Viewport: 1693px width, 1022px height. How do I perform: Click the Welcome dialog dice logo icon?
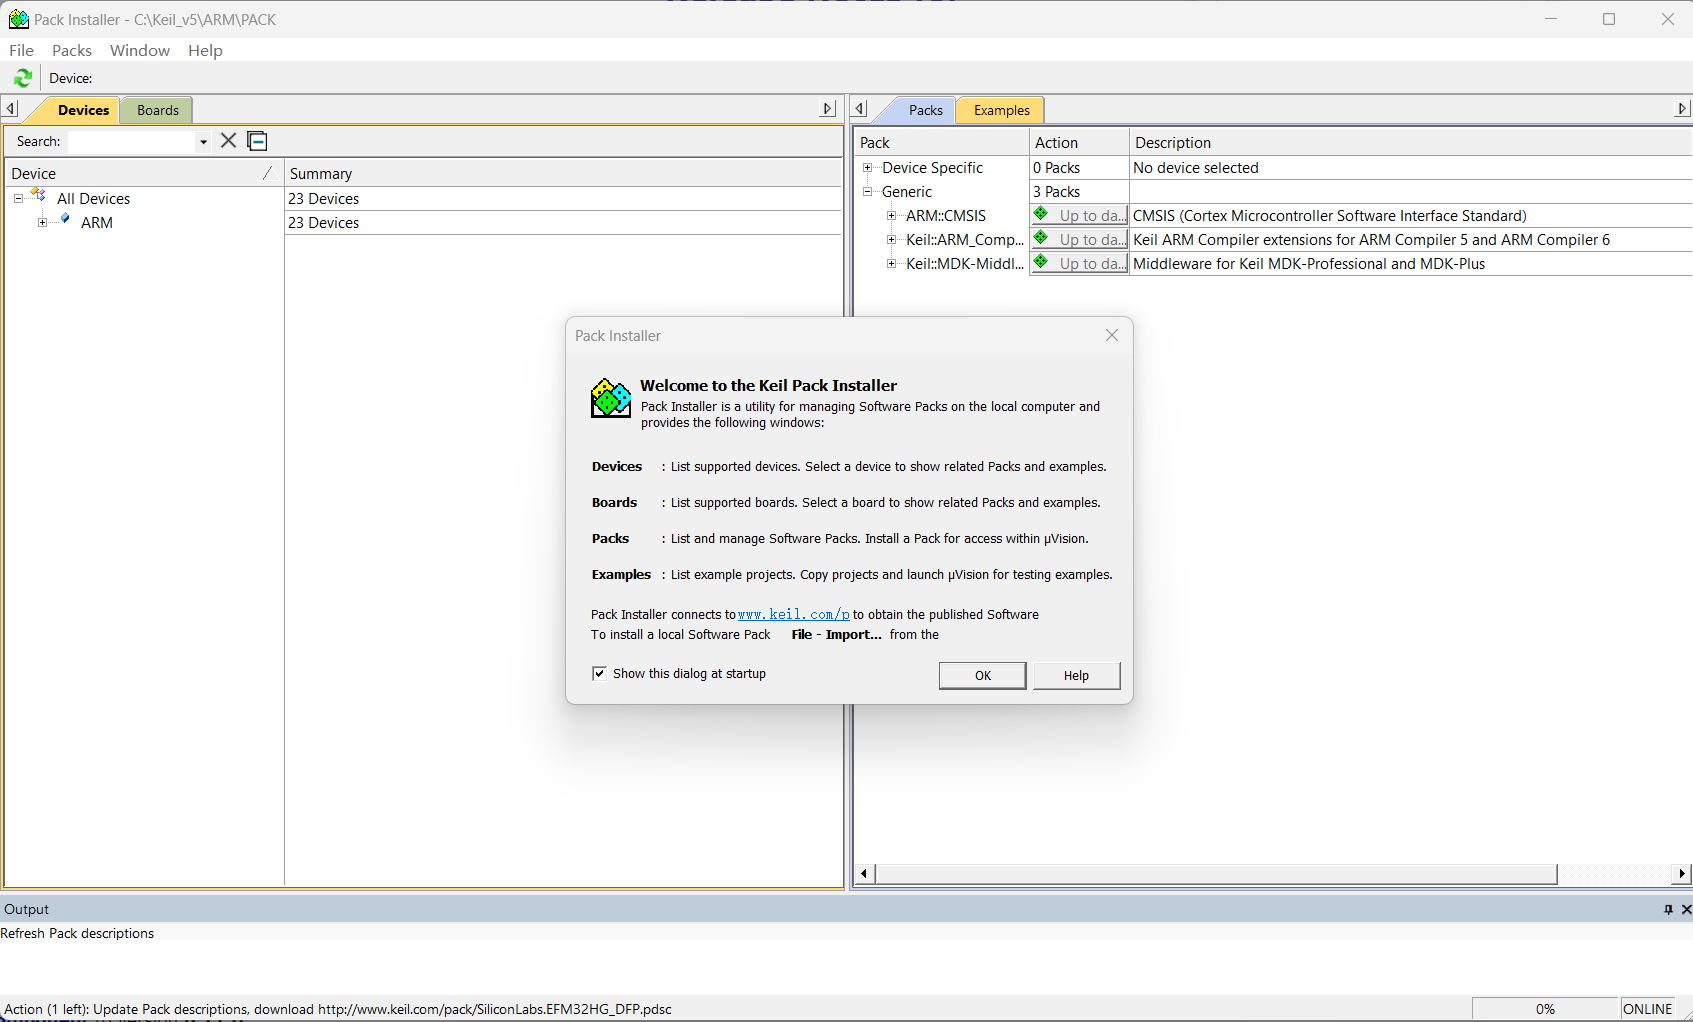click(x=611, y=398)
